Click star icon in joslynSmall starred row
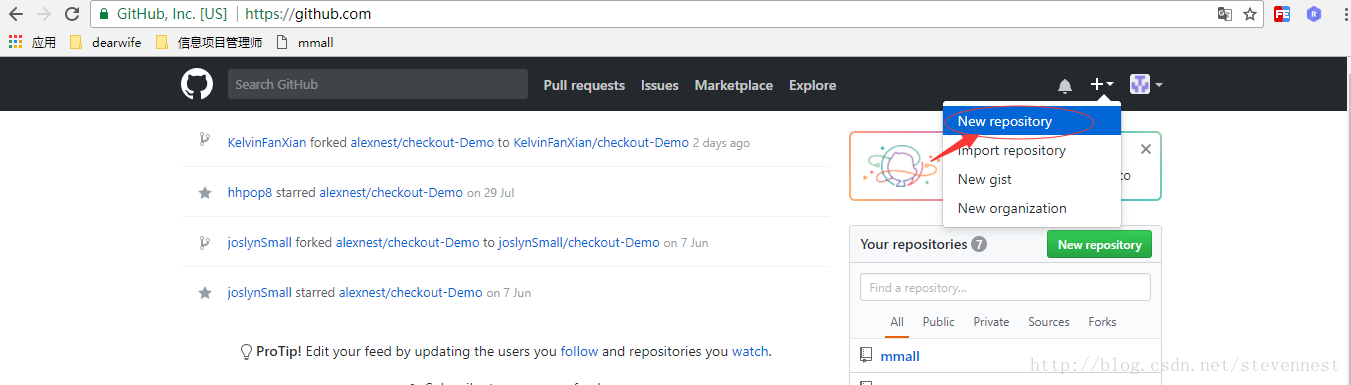 coord(205,292)
